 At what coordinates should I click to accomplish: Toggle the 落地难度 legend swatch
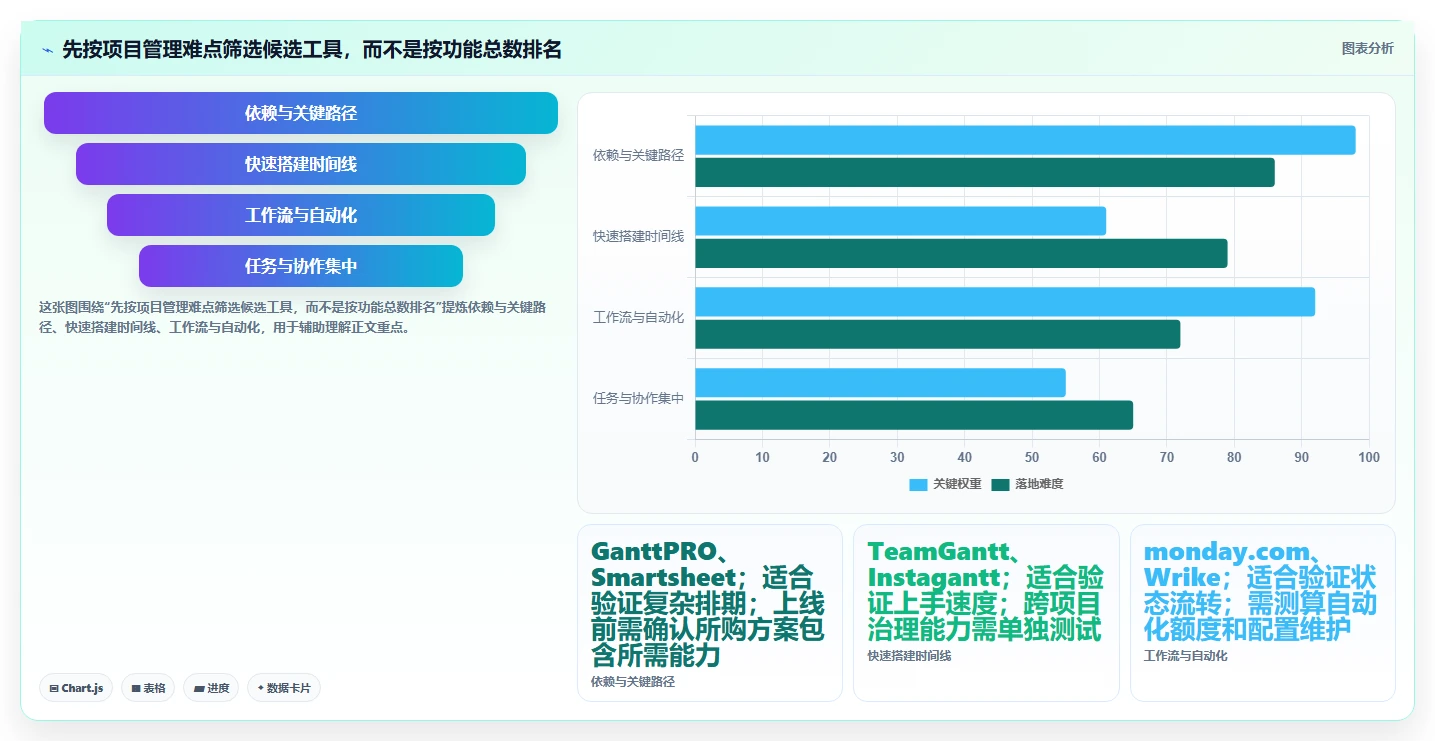click(x=1000, y=484)
